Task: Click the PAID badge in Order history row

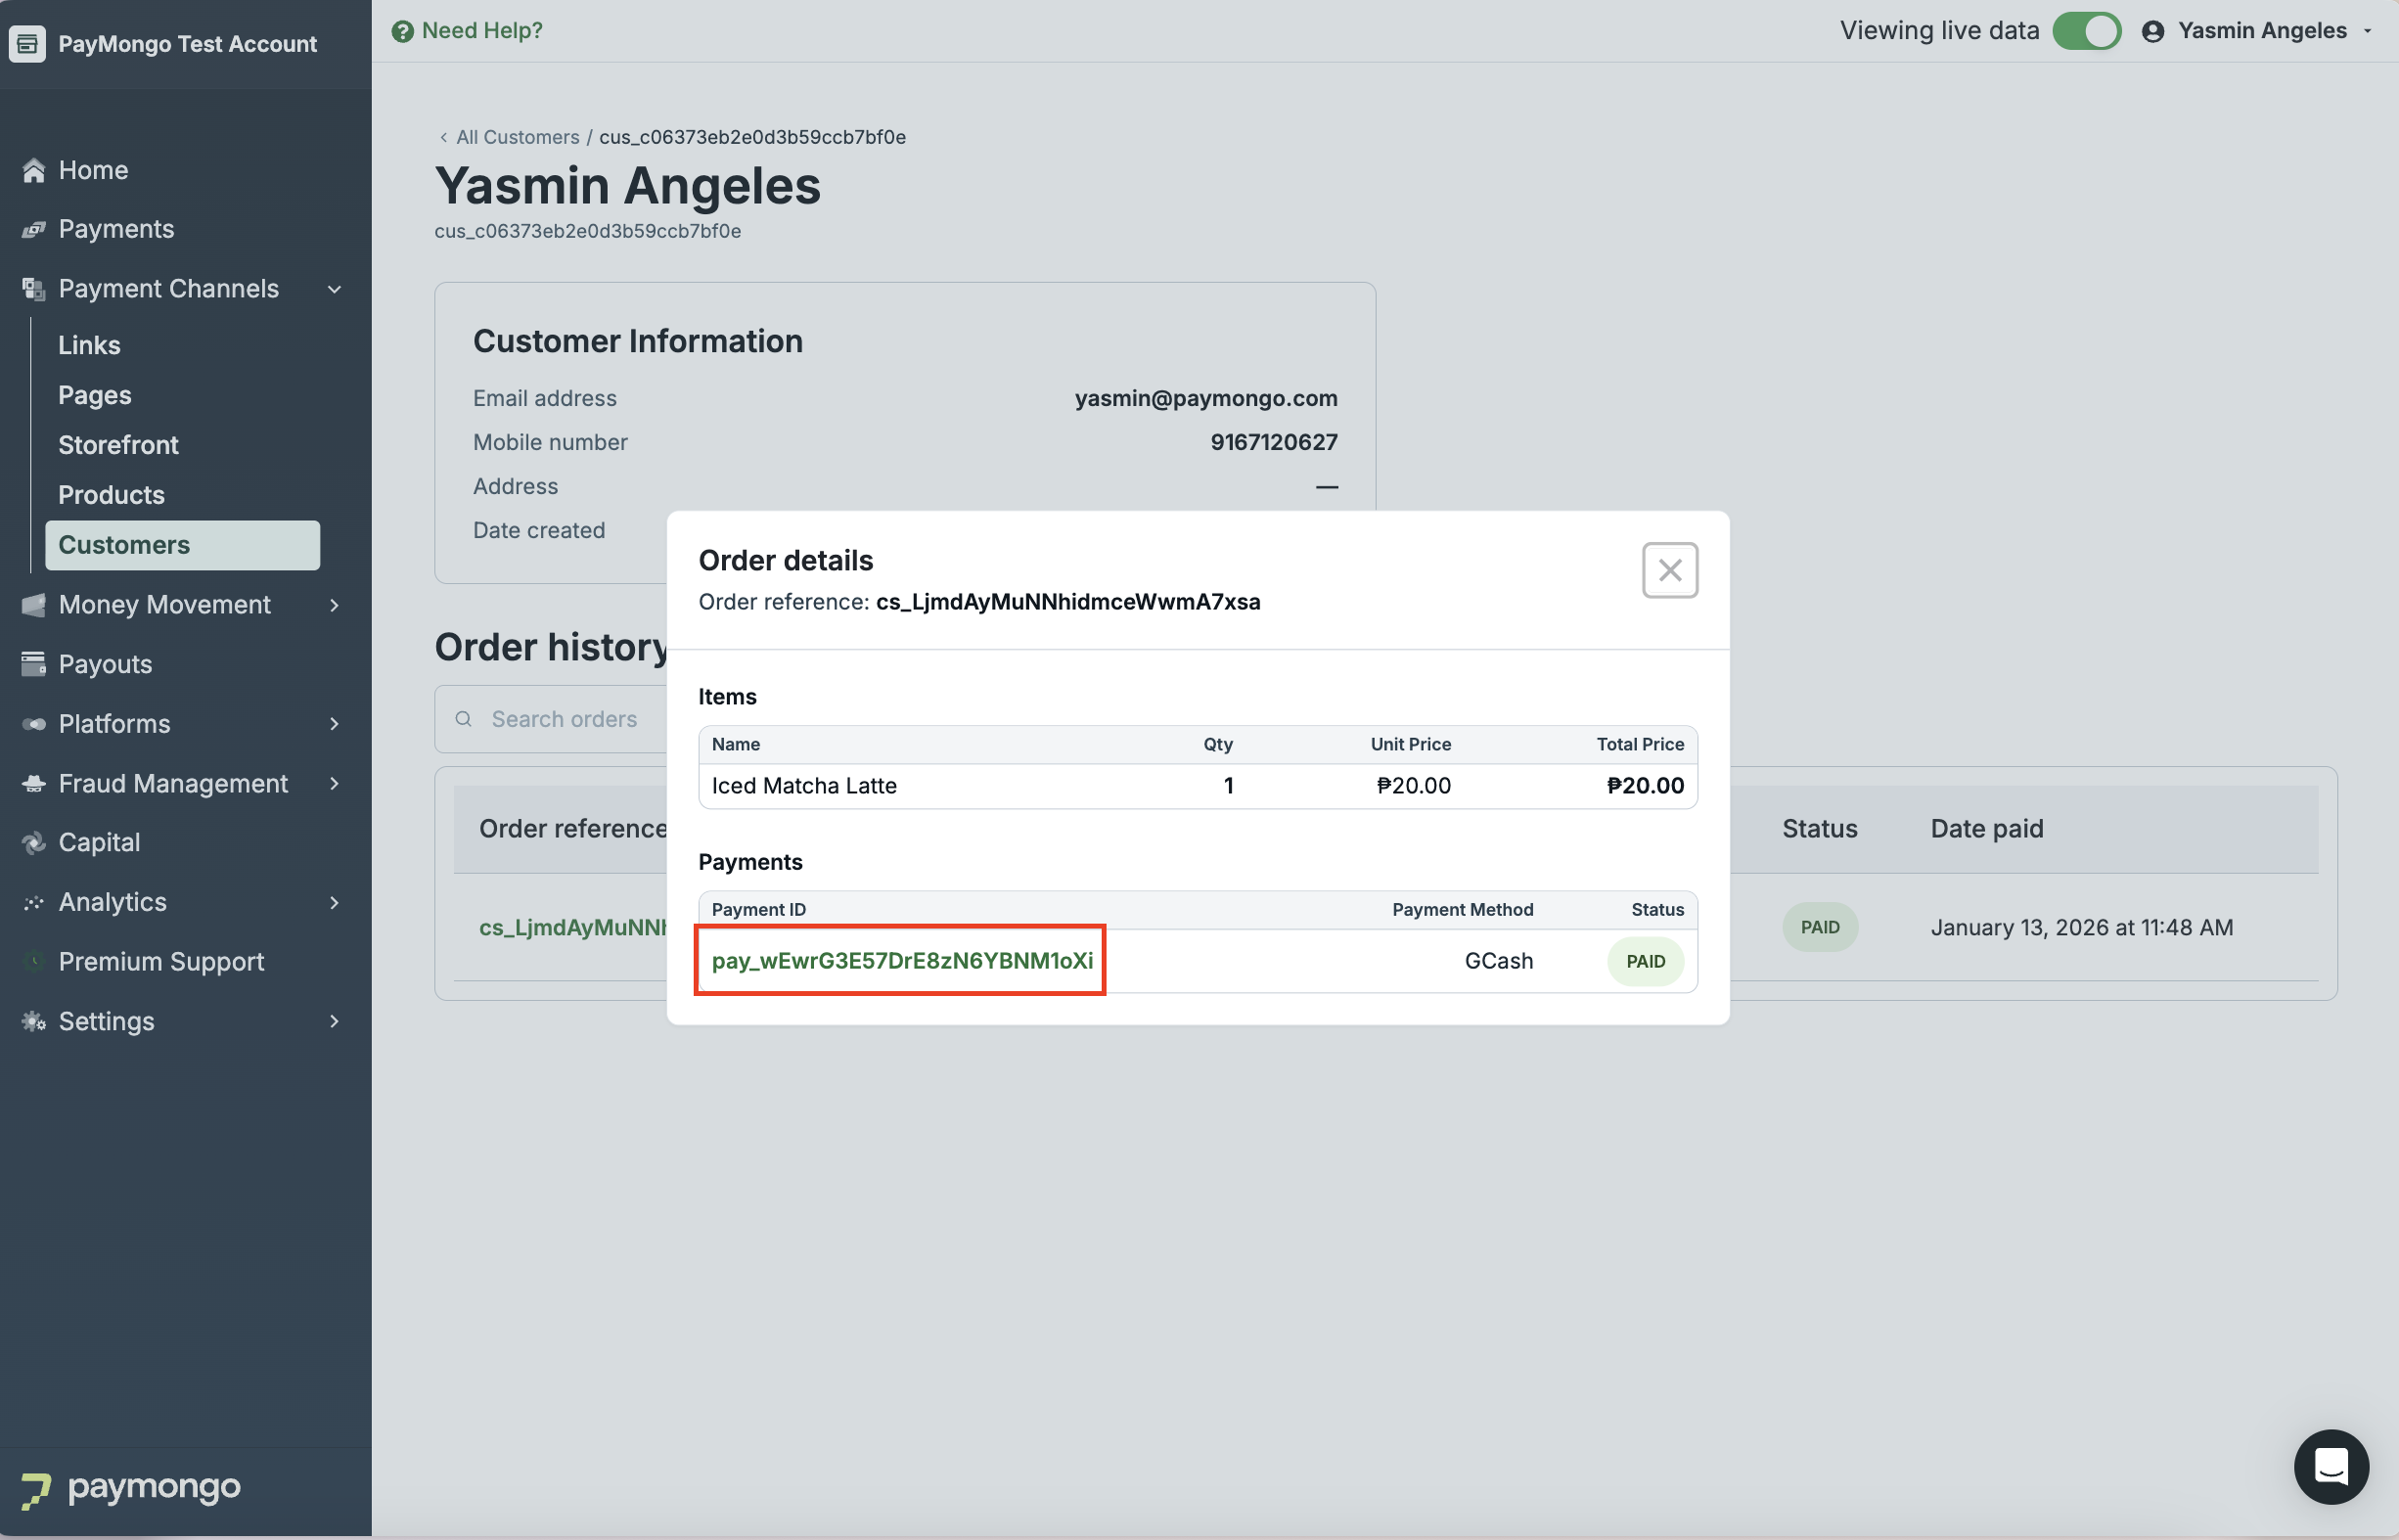Action: [1820, 928]
